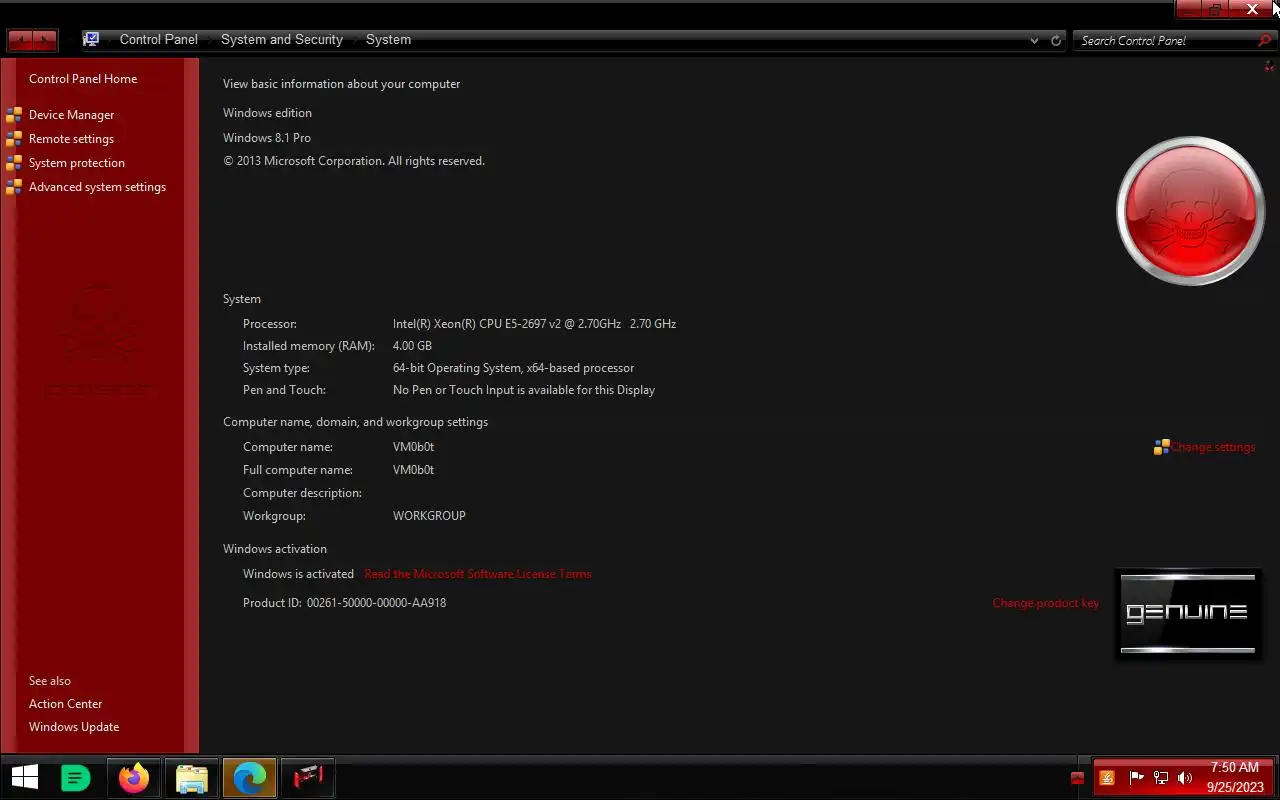
Task: Click the red skull Windows logo
Action: click(1190, 211)
